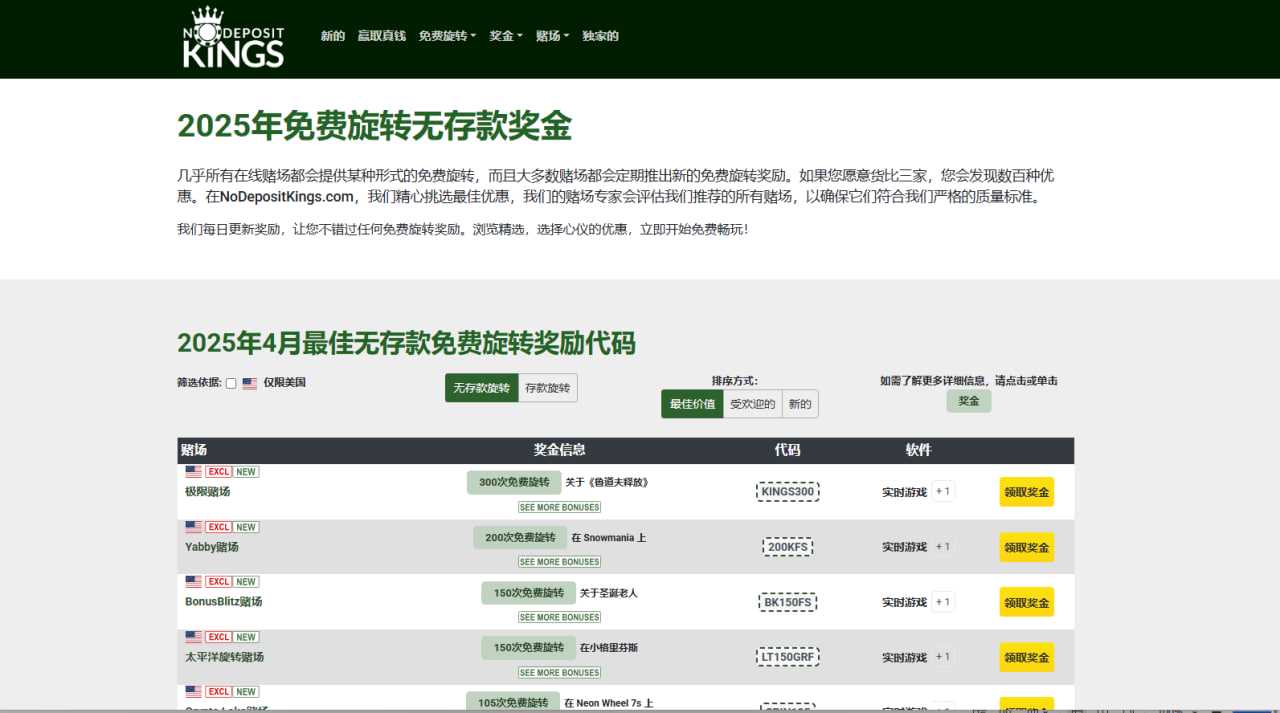This screenshot has height=713, width=1280.
Task: Click the EXCL badge in 太平洋旋转赌场 row
Action: tap(219, 637)
